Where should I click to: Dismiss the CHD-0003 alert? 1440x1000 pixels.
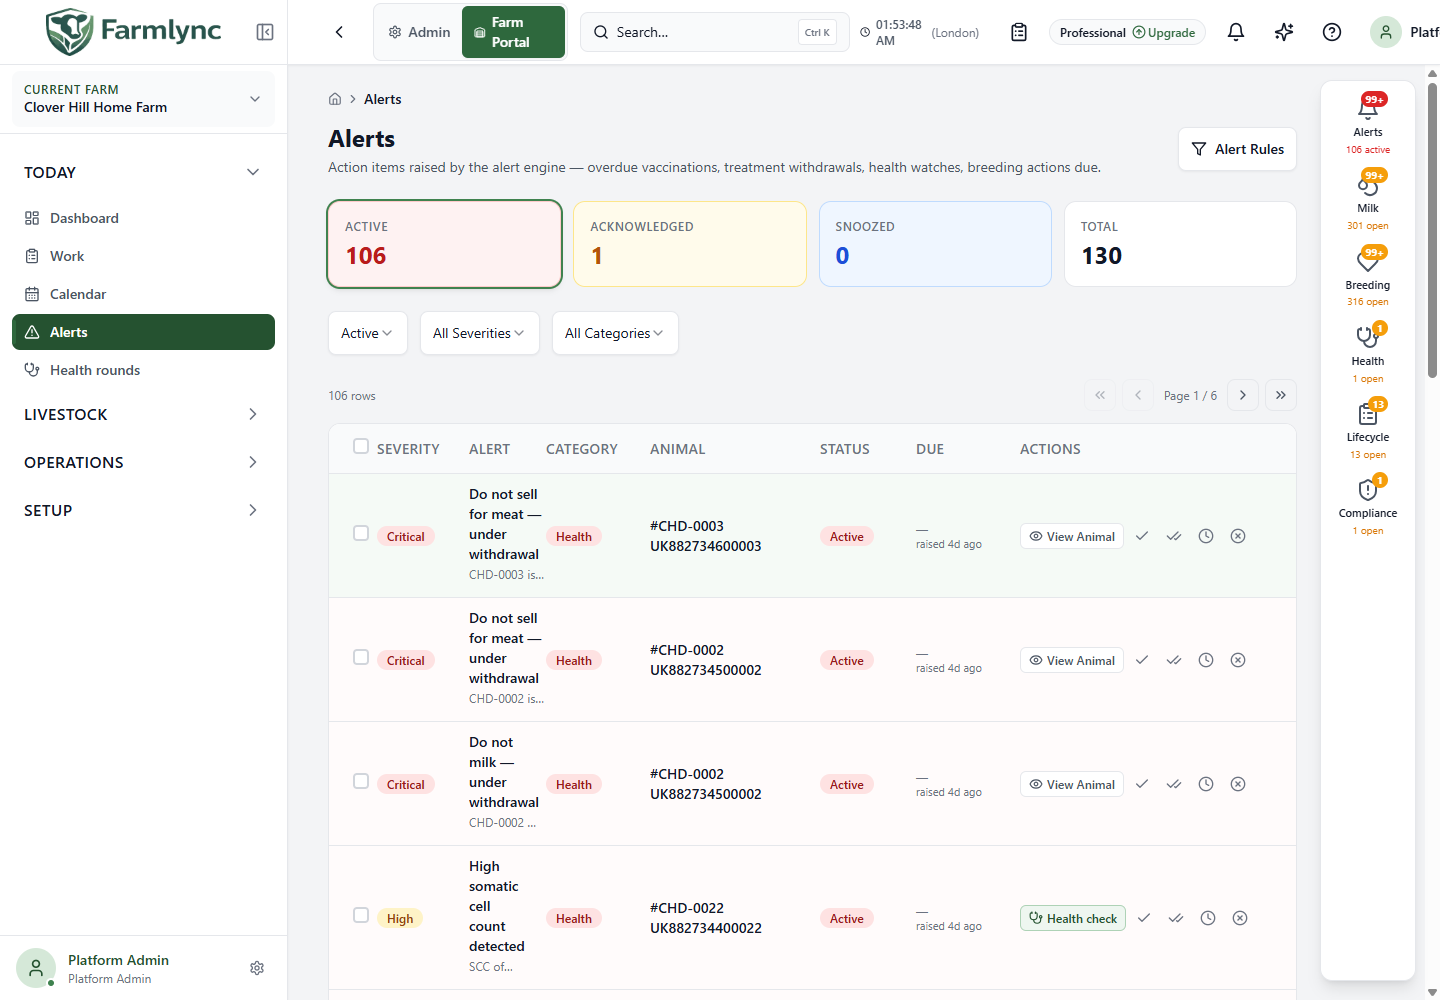[1238, 536]
